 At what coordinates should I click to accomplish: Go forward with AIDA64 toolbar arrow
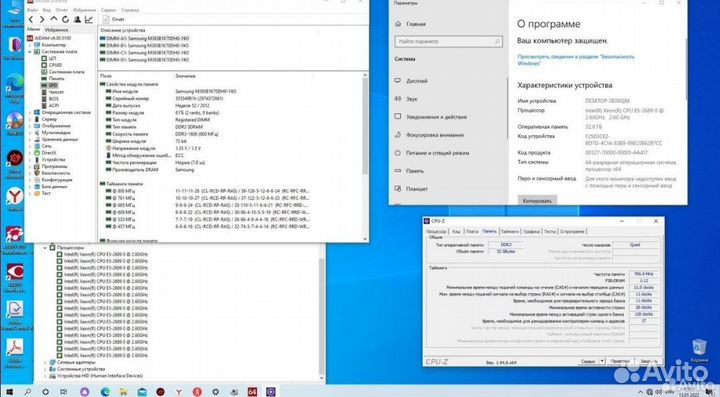click(x=42, y=19)
